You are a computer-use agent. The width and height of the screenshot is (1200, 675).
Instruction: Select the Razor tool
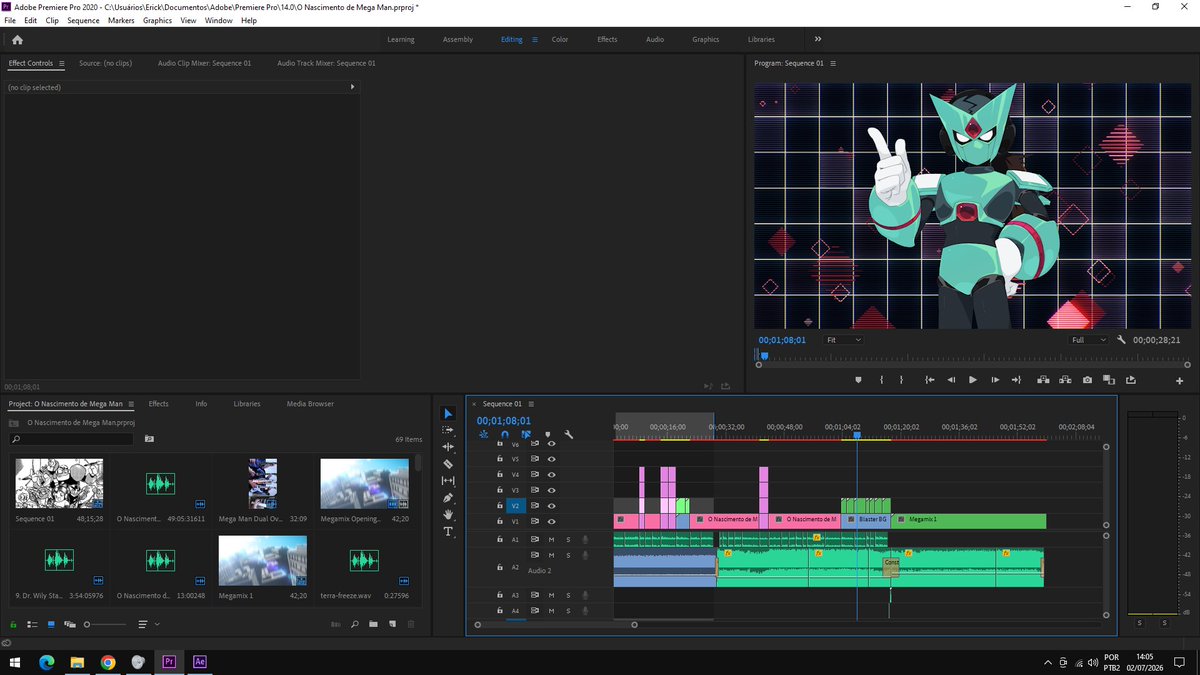click(x=448, y=464)
